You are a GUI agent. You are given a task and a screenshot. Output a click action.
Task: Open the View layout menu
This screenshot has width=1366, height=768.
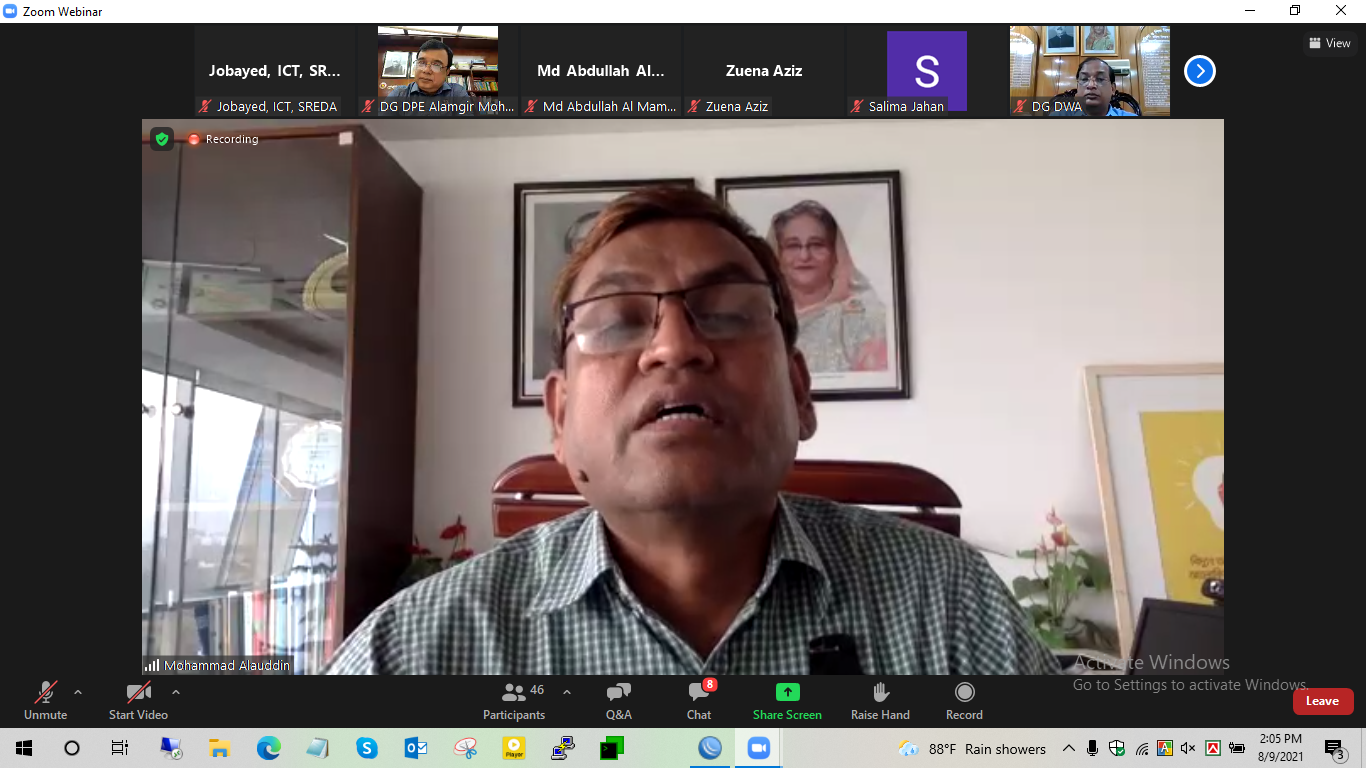point(1330,43)
